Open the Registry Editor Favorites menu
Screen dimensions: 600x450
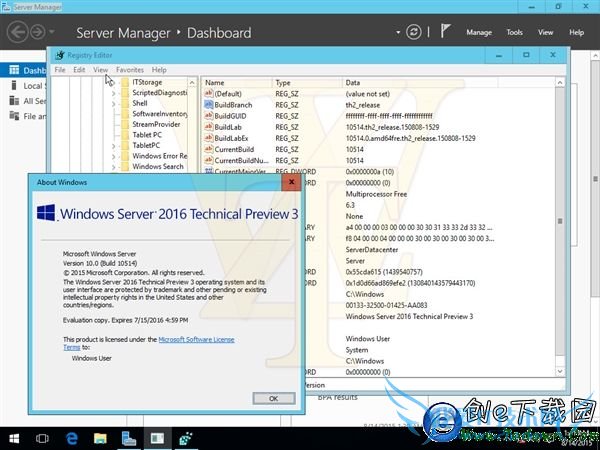pos(130,70)
